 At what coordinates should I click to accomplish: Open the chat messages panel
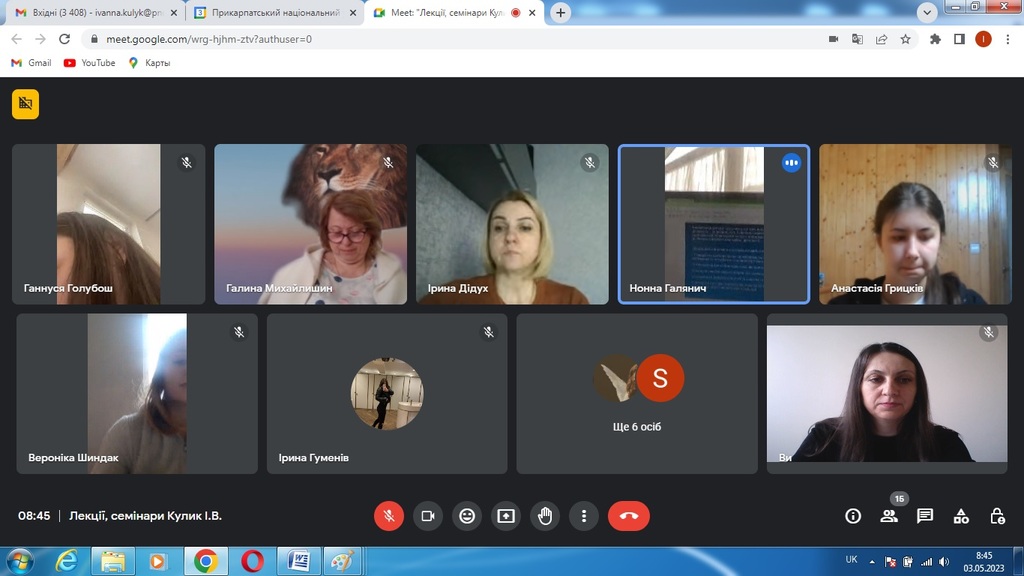[x=925, y=516]
